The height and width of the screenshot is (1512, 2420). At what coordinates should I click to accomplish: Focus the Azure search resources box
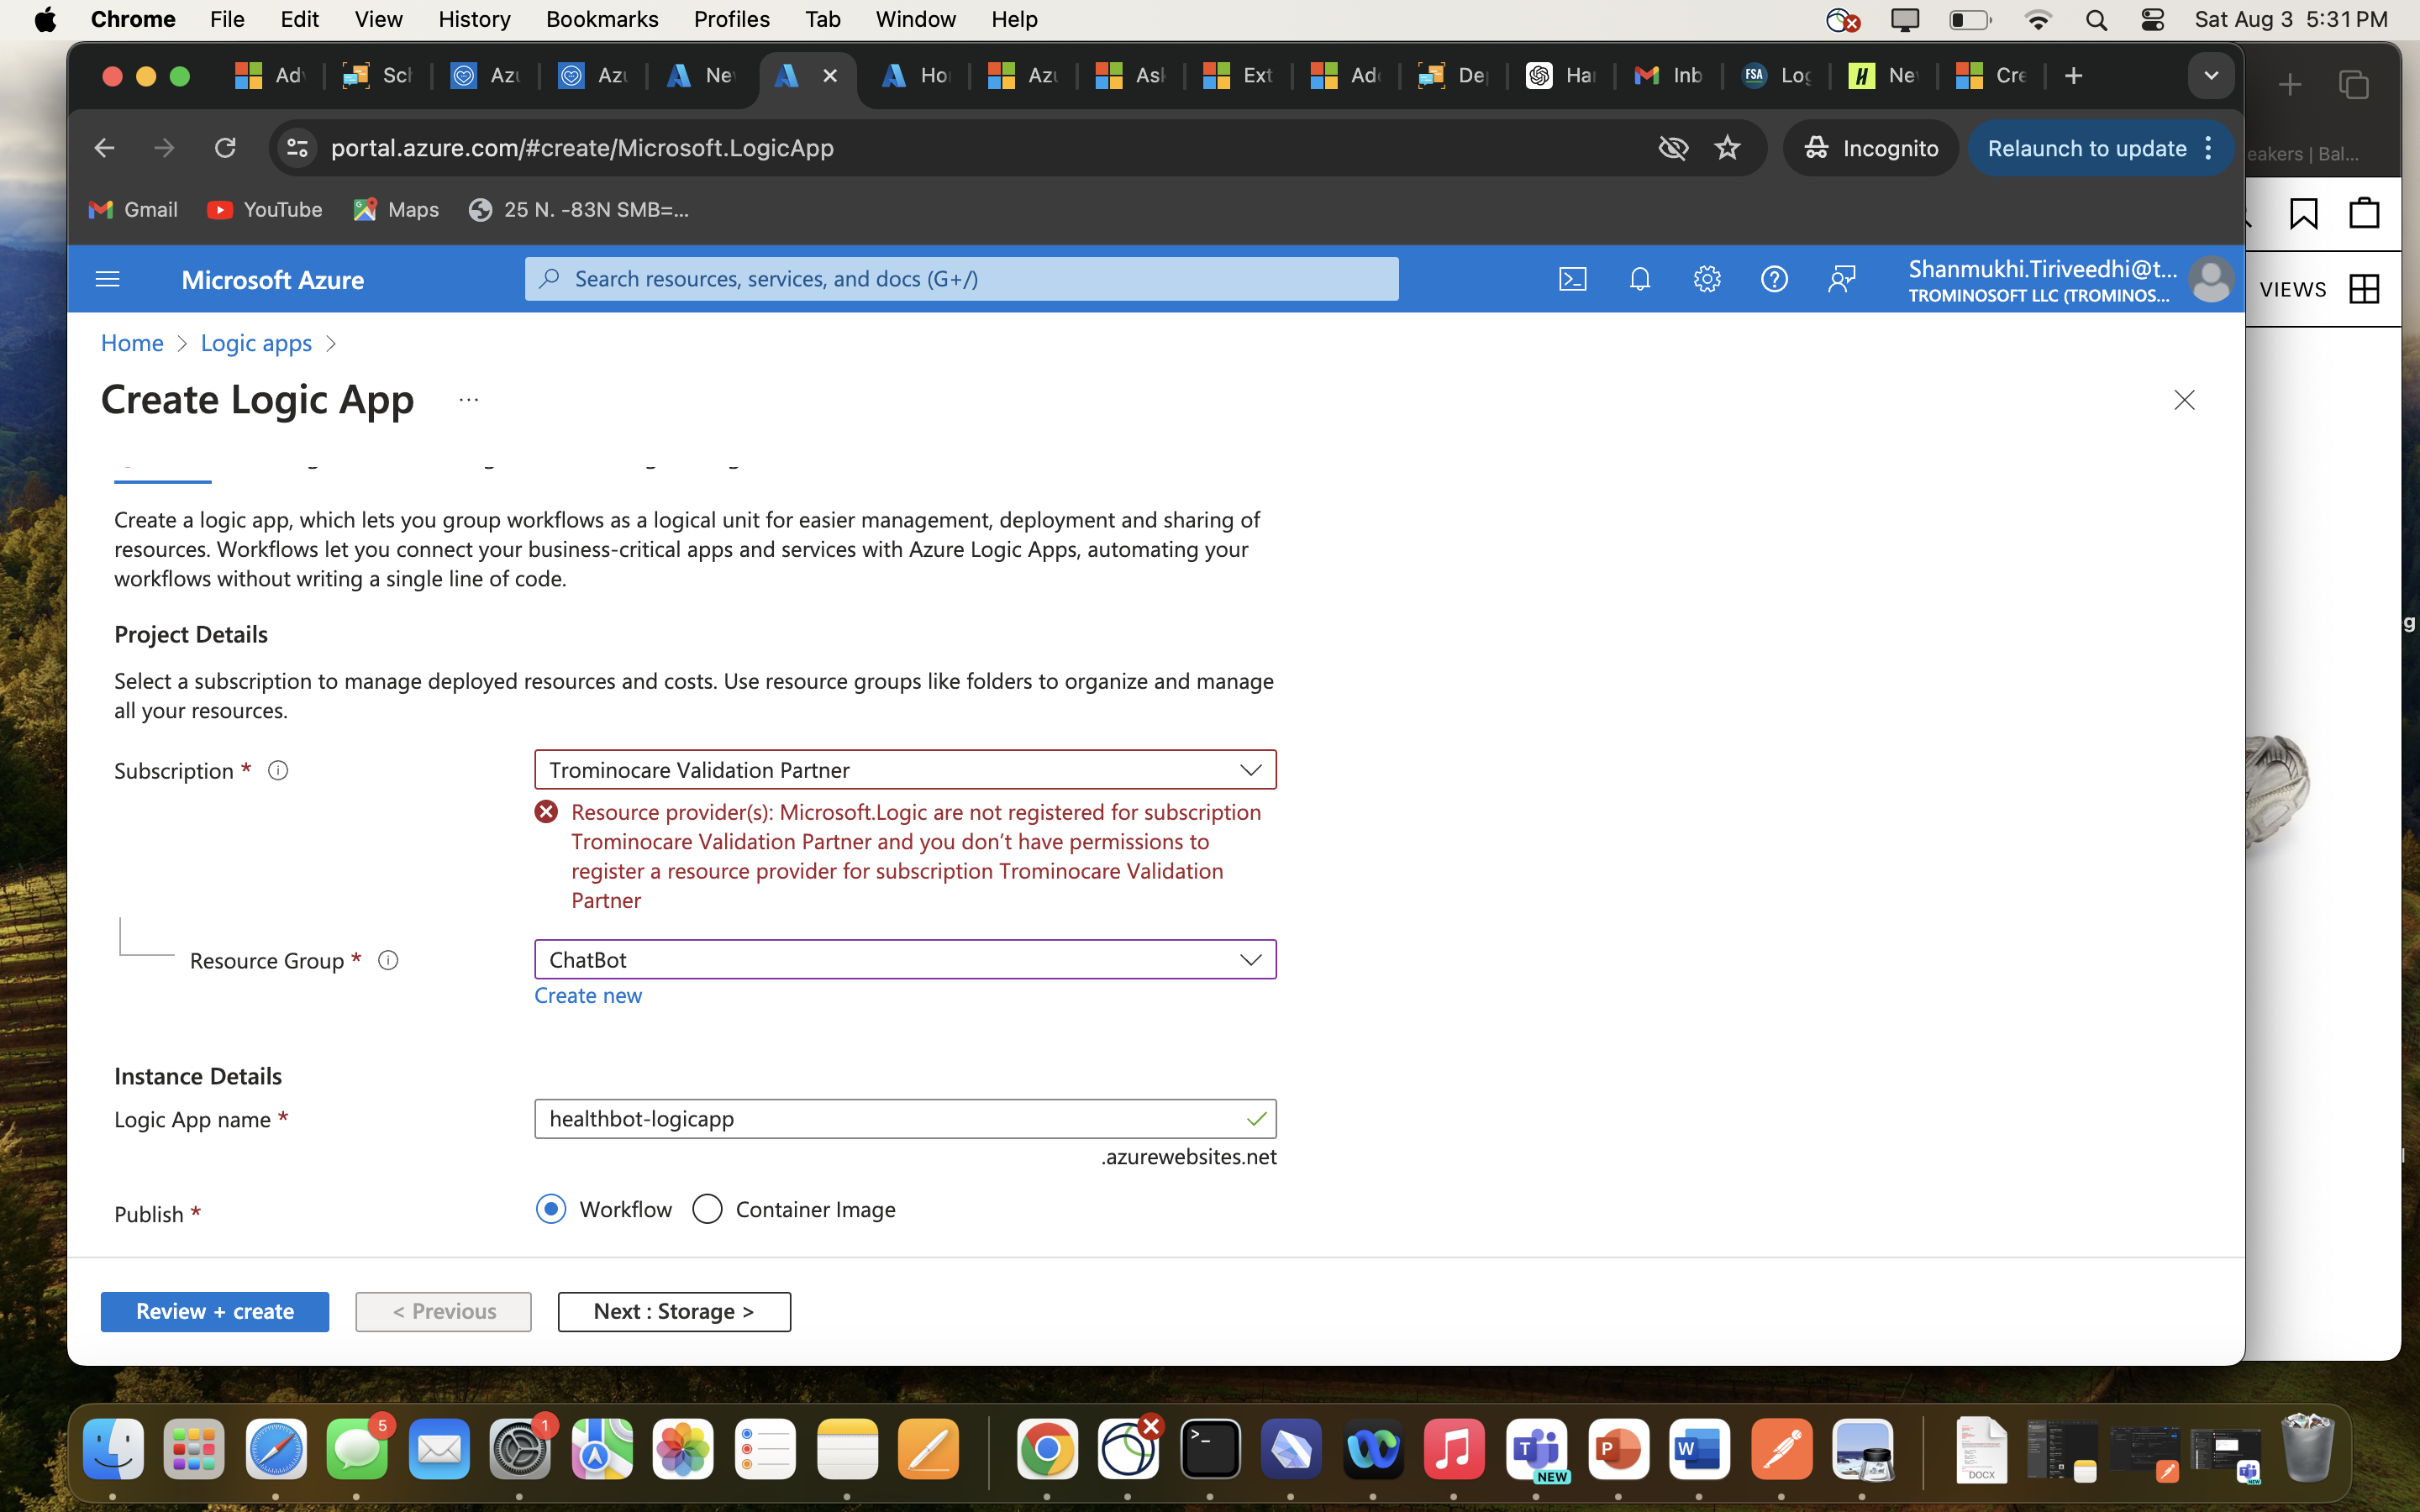tap(961, 279)
